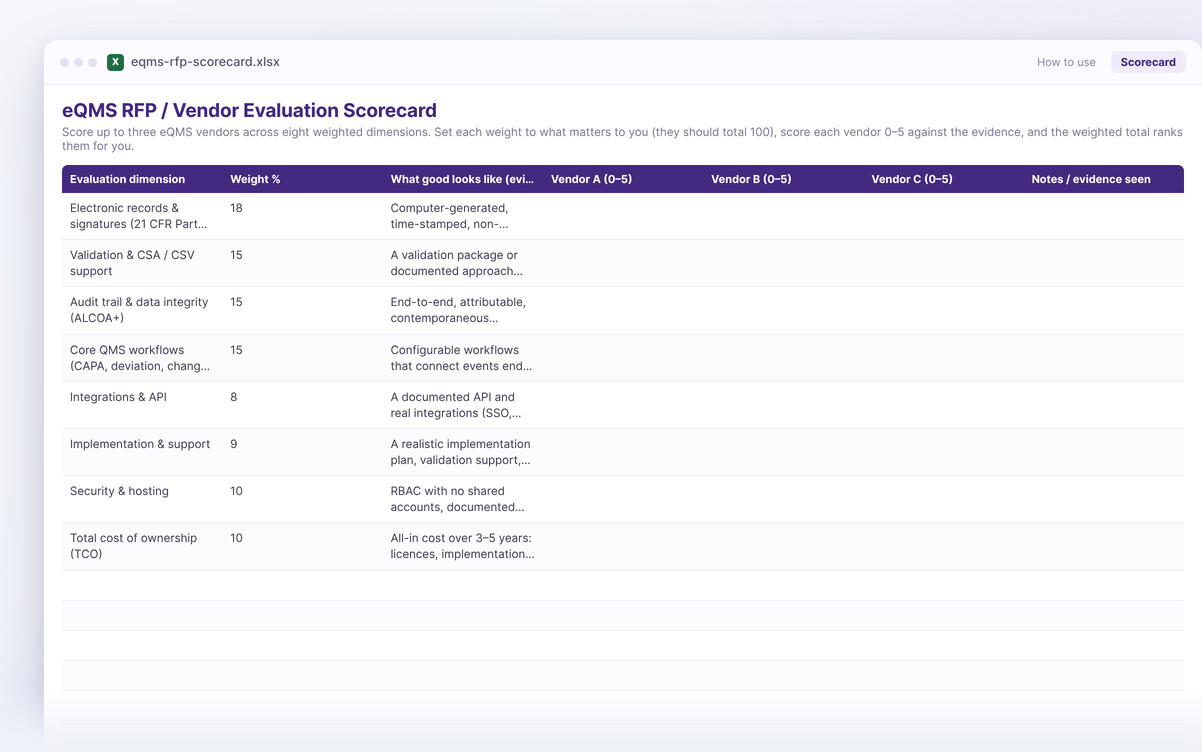Click the All-in cost over 3–5 years cell

tap(463, 546)
